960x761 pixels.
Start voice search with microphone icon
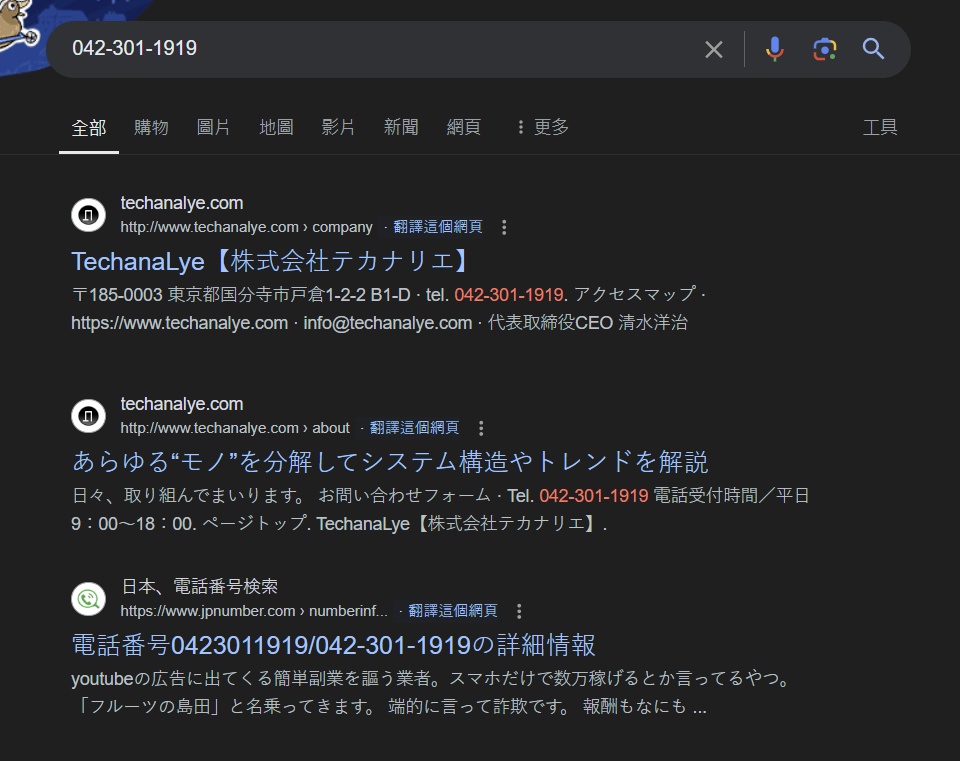pyautogui.click(x=774, y=49)
